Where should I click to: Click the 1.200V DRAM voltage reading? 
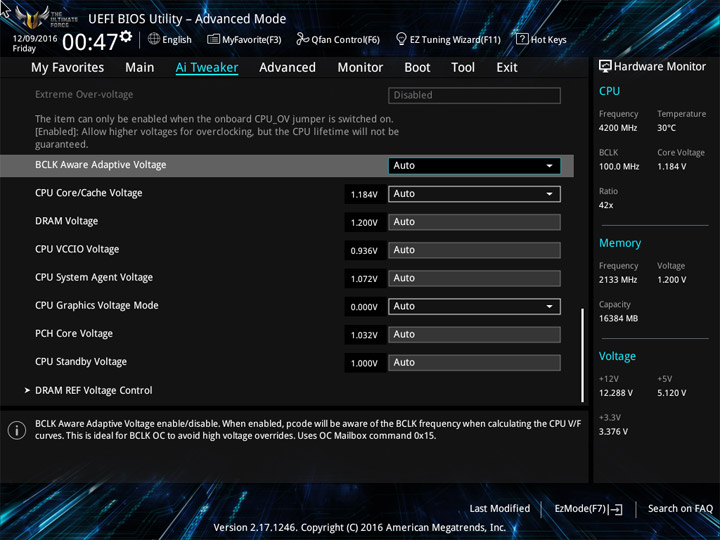(365, 222)
